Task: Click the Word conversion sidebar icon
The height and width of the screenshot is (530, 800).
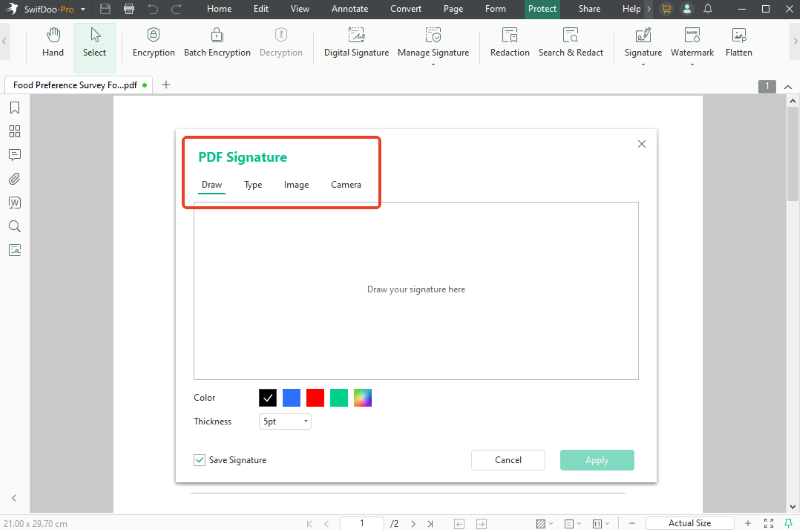Action: click(x=15, y=203)
